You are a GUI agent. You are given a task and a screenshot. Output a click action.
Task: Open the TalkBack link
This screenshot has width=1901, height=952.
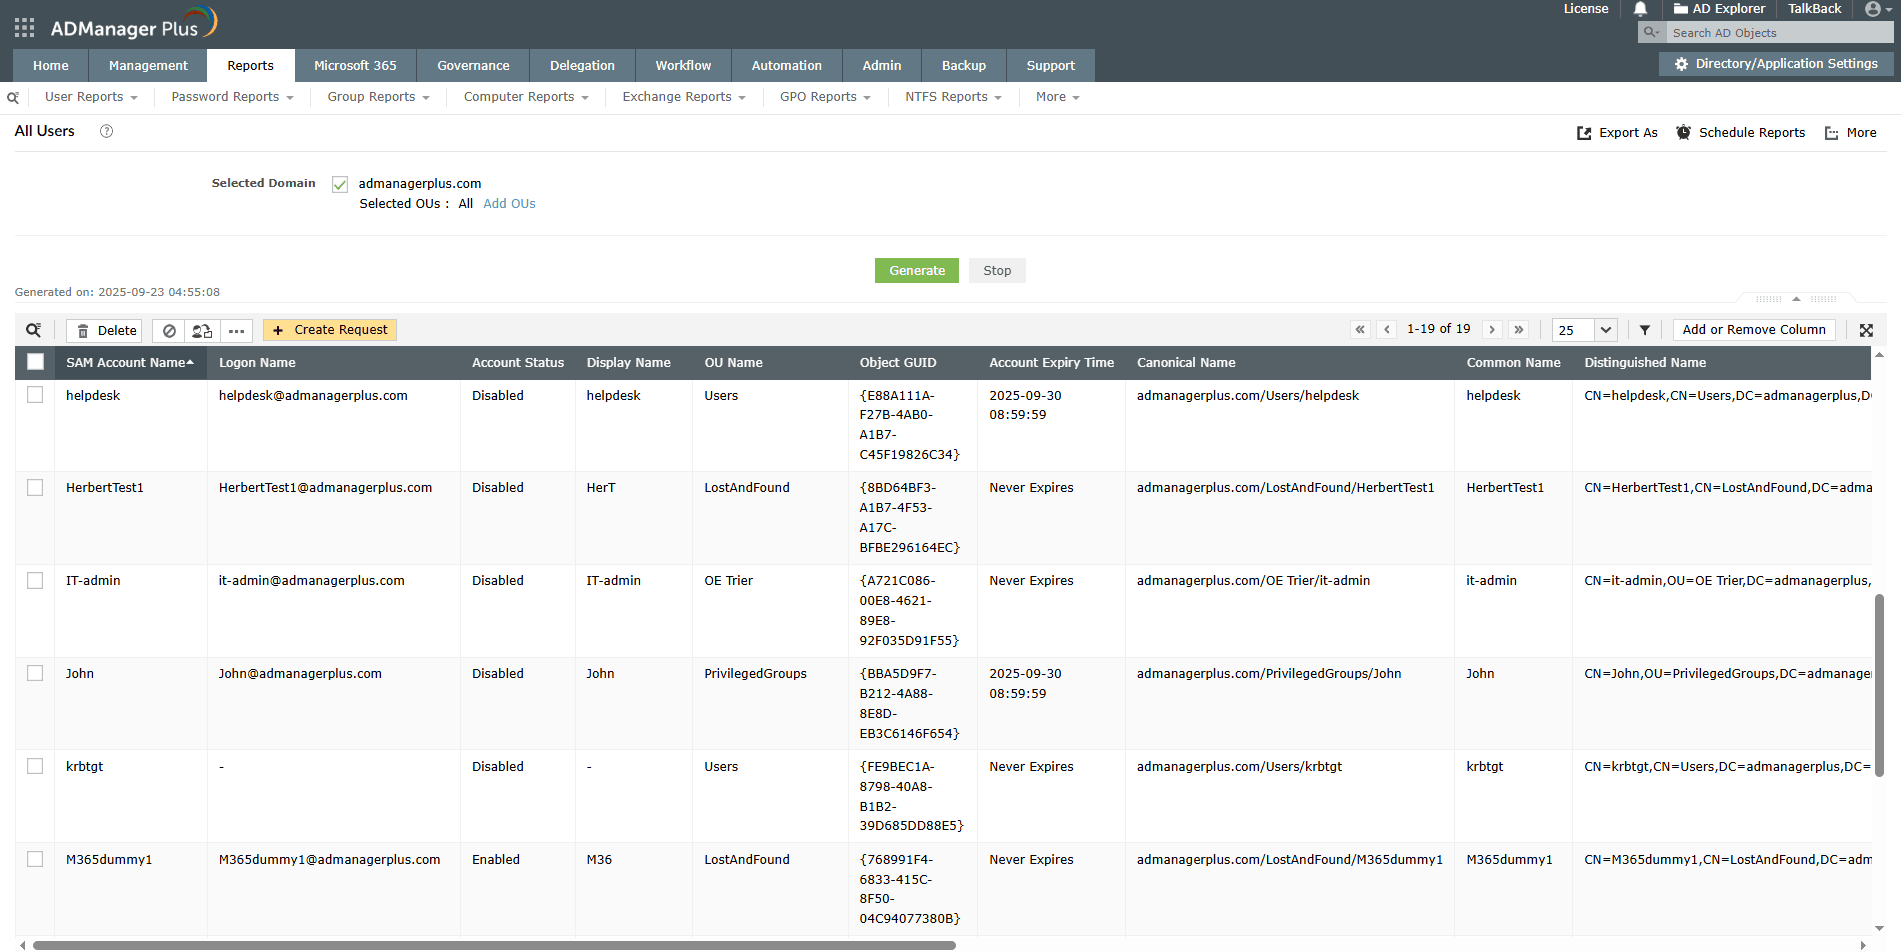pos(1814,9)
